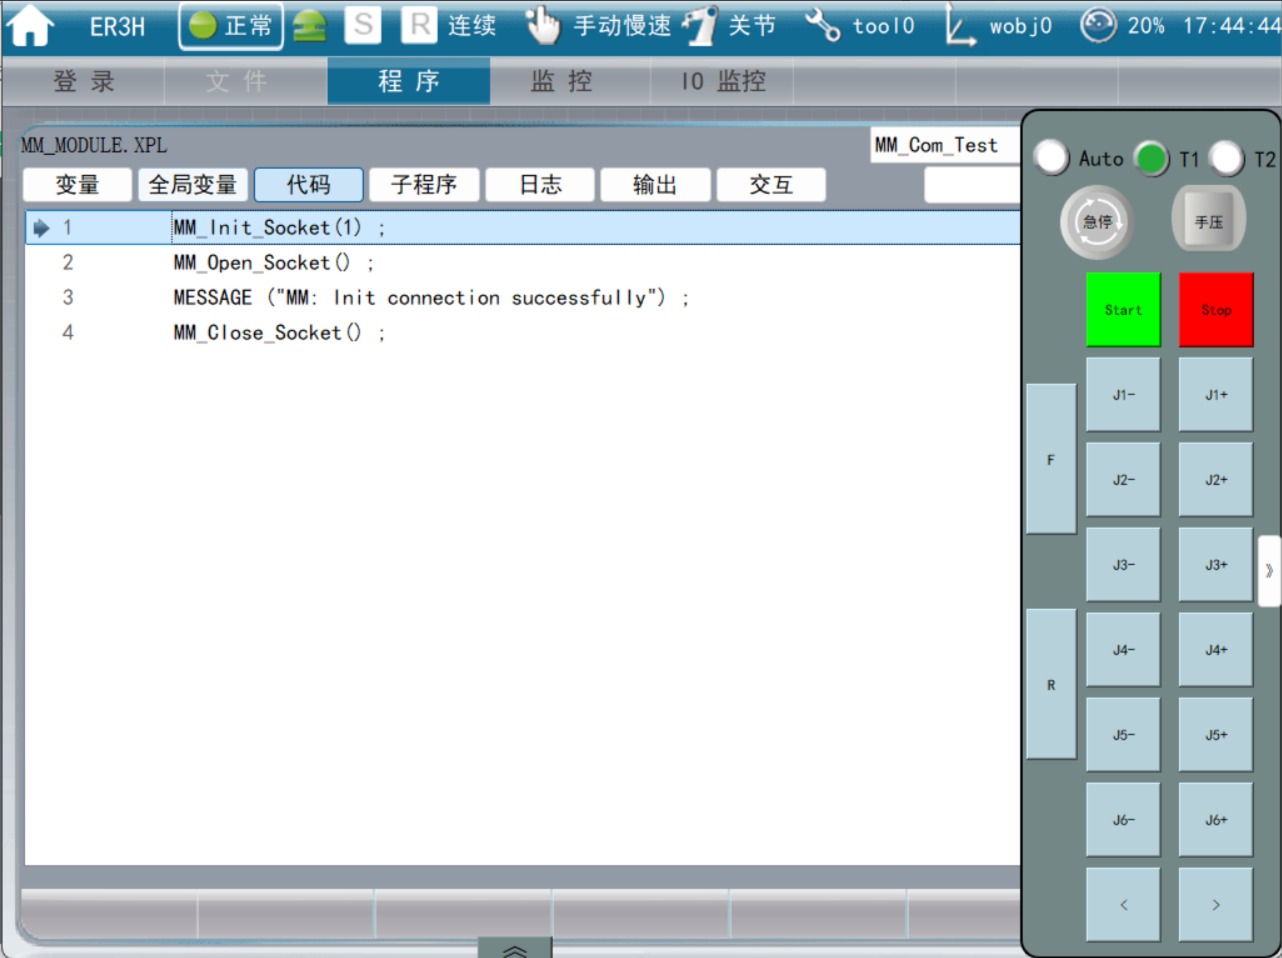Click the R reverse button
Image resolution: width=1282 pixels, height=958 pixels.
coord(1051,684)
